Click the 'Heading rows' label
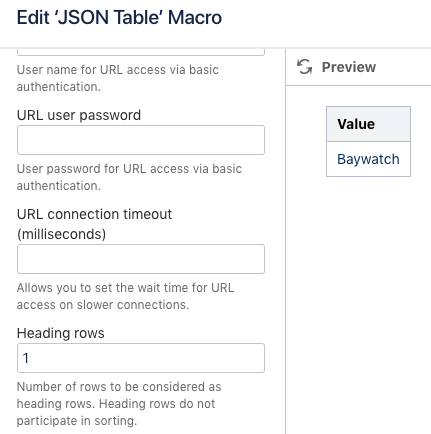 coord(61,333)
